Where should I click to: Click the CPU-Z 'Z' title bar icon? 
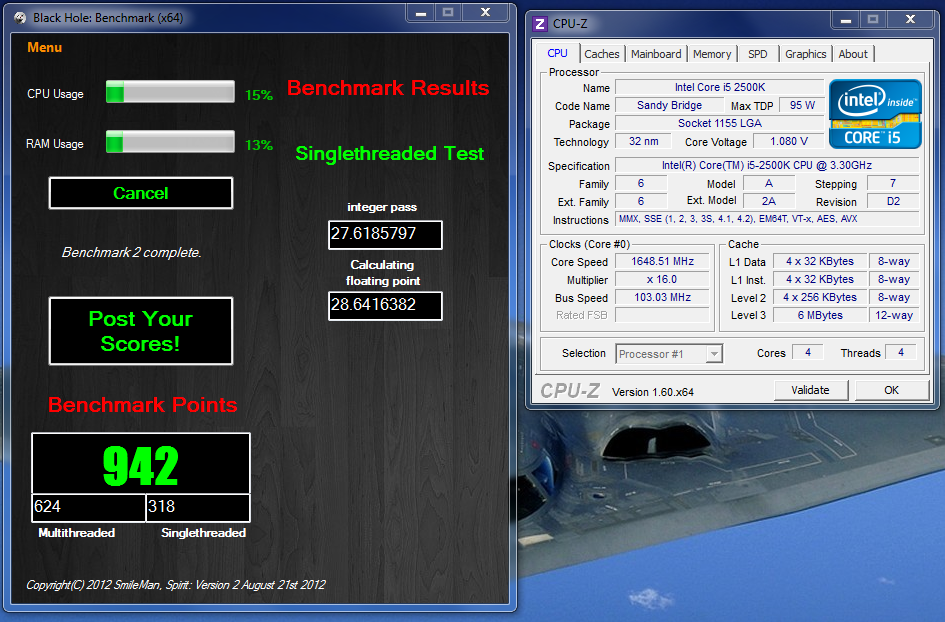[541, 24]
